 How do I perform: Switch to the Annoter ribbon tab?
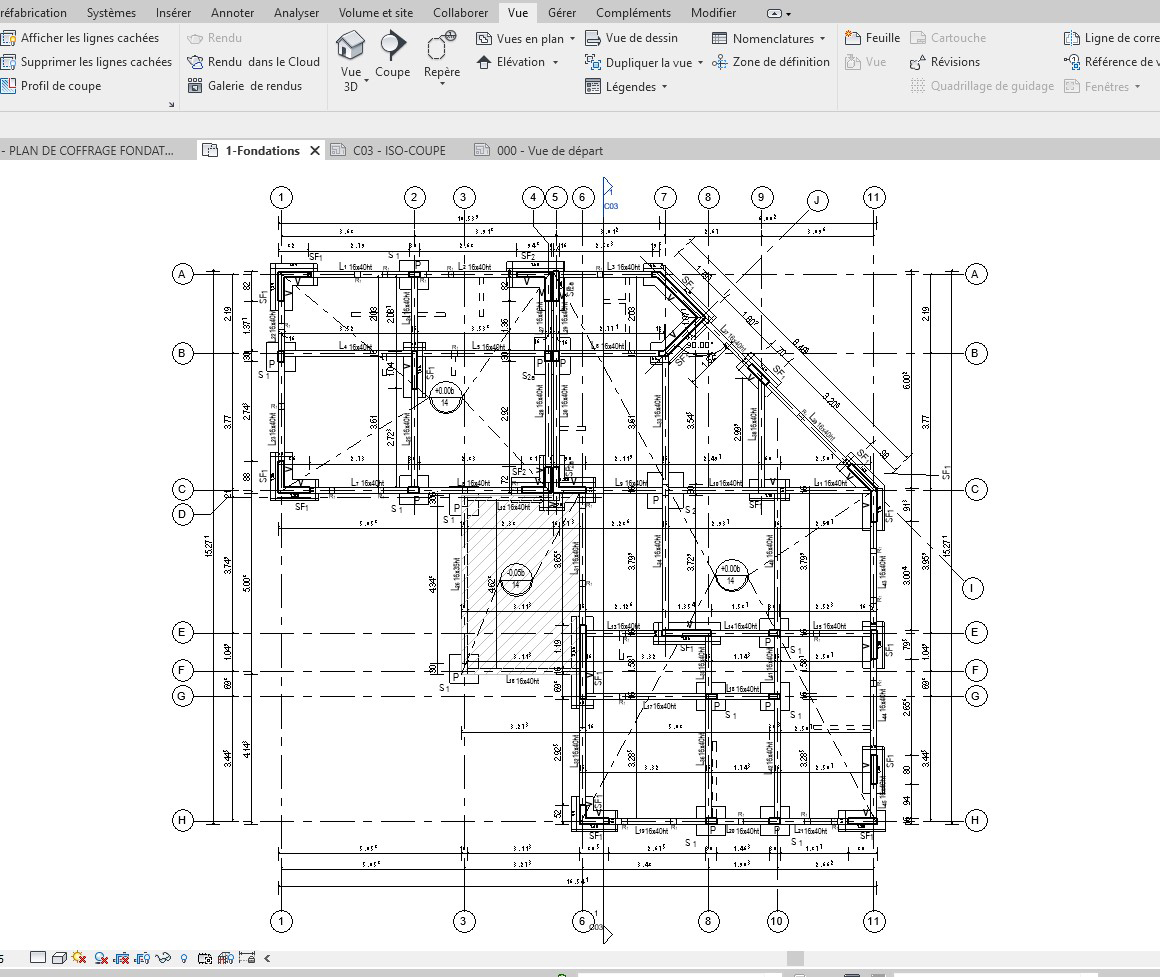coord(232,13)
